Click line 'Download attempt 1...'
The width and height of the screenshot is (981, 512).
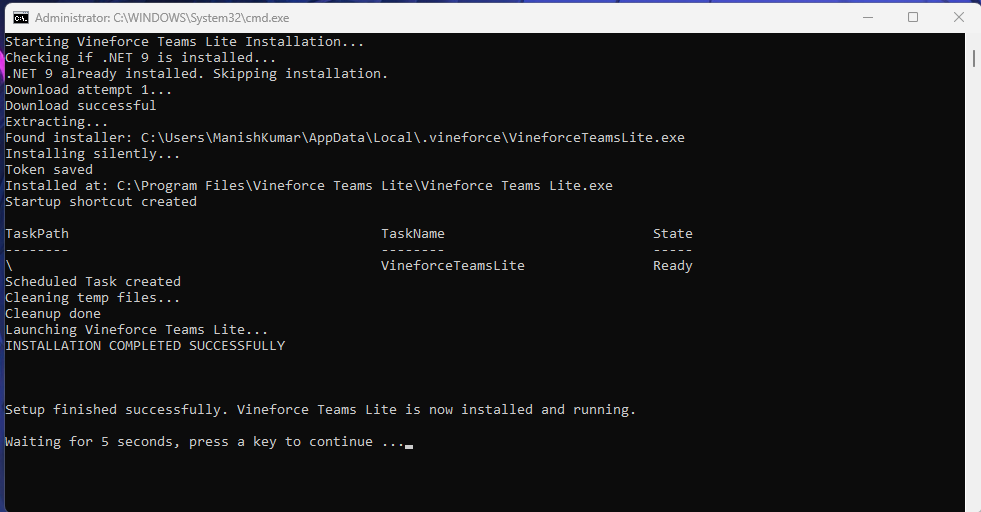click(x=88, y=90)
